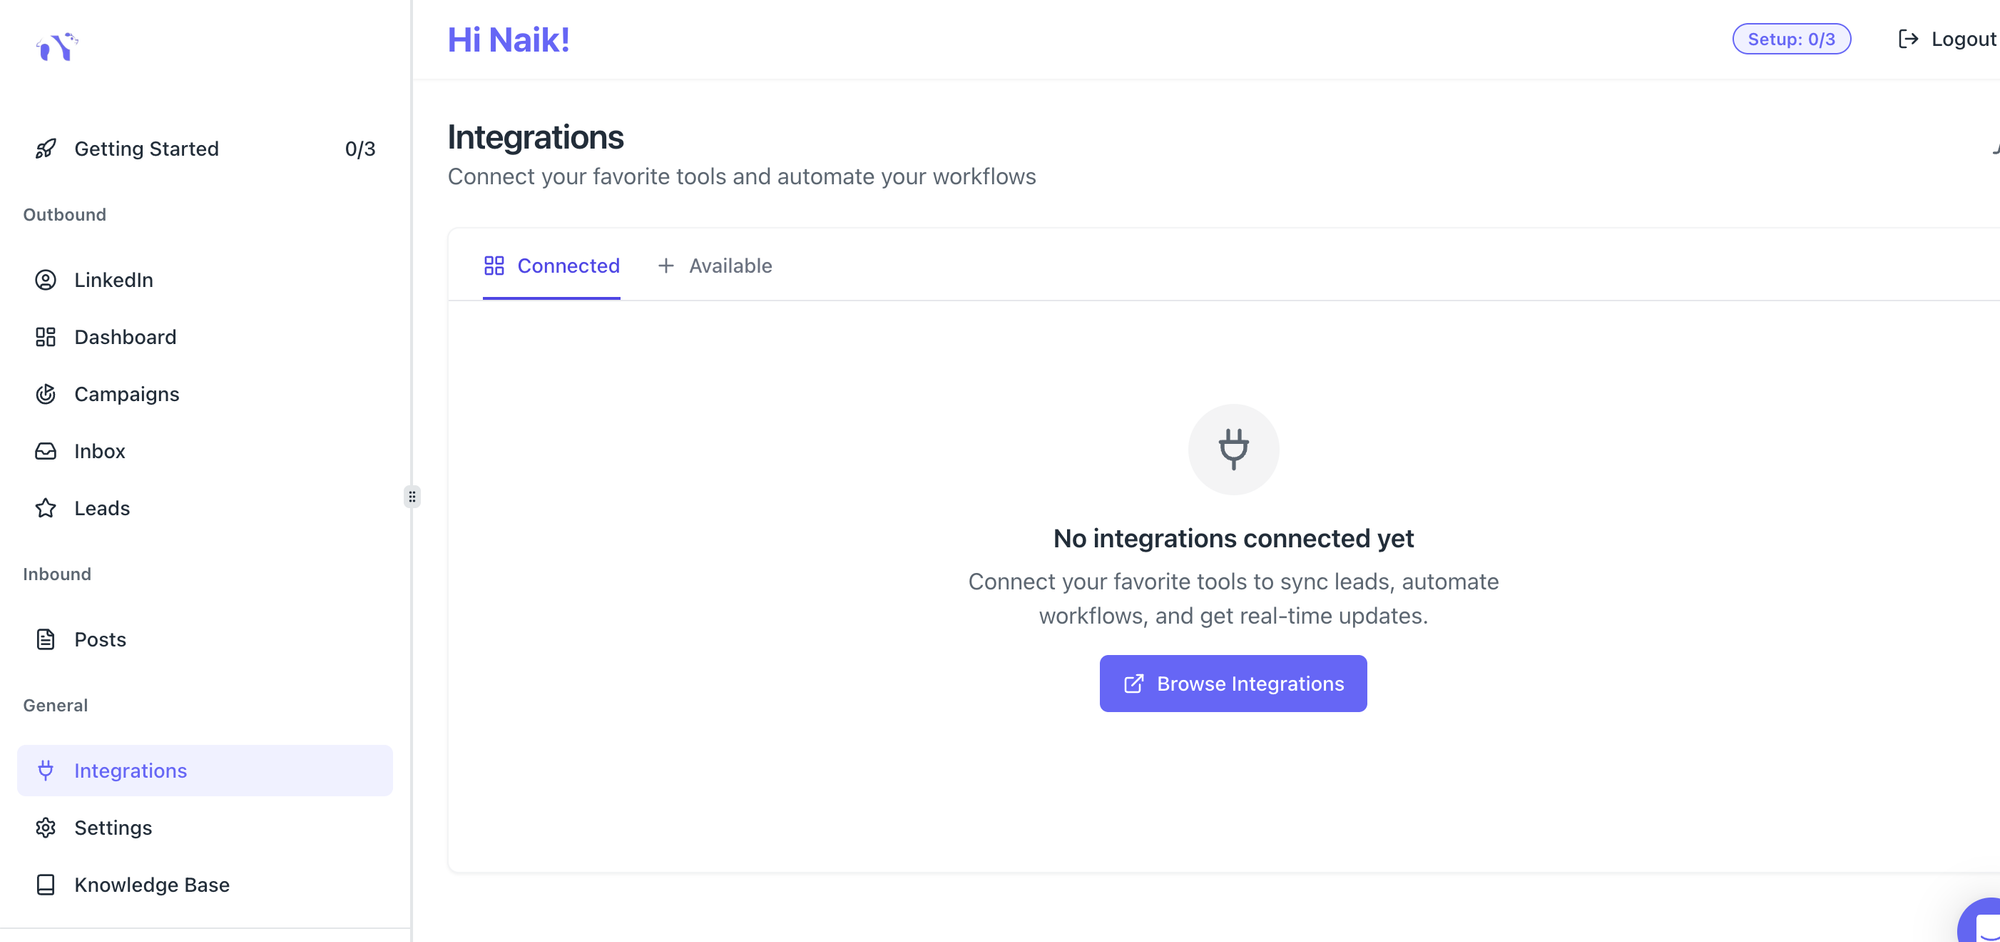Open LinkedIn via its profile icon
The image size is (2000, 942).
[46, 280]
